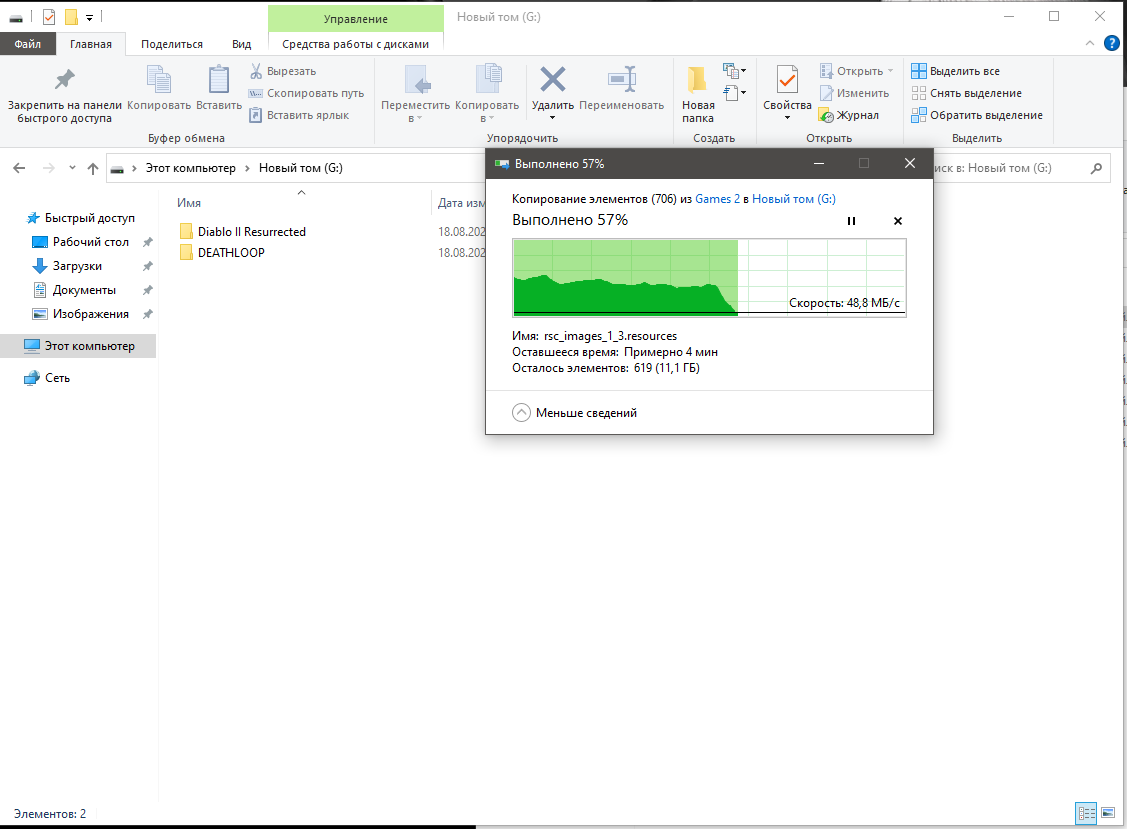Open Рабочий стол in navigation pane

(91, 242)
